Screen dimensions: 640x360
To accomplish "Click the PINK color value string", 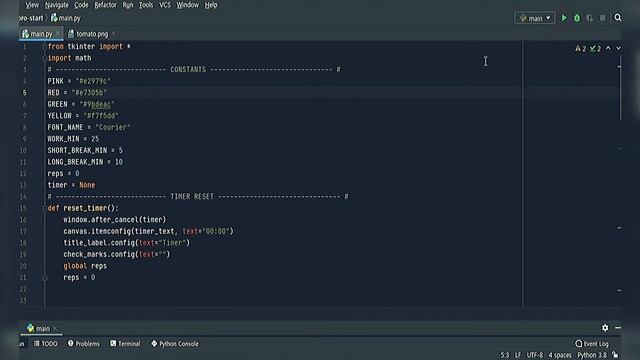I will tap(93, 81).
